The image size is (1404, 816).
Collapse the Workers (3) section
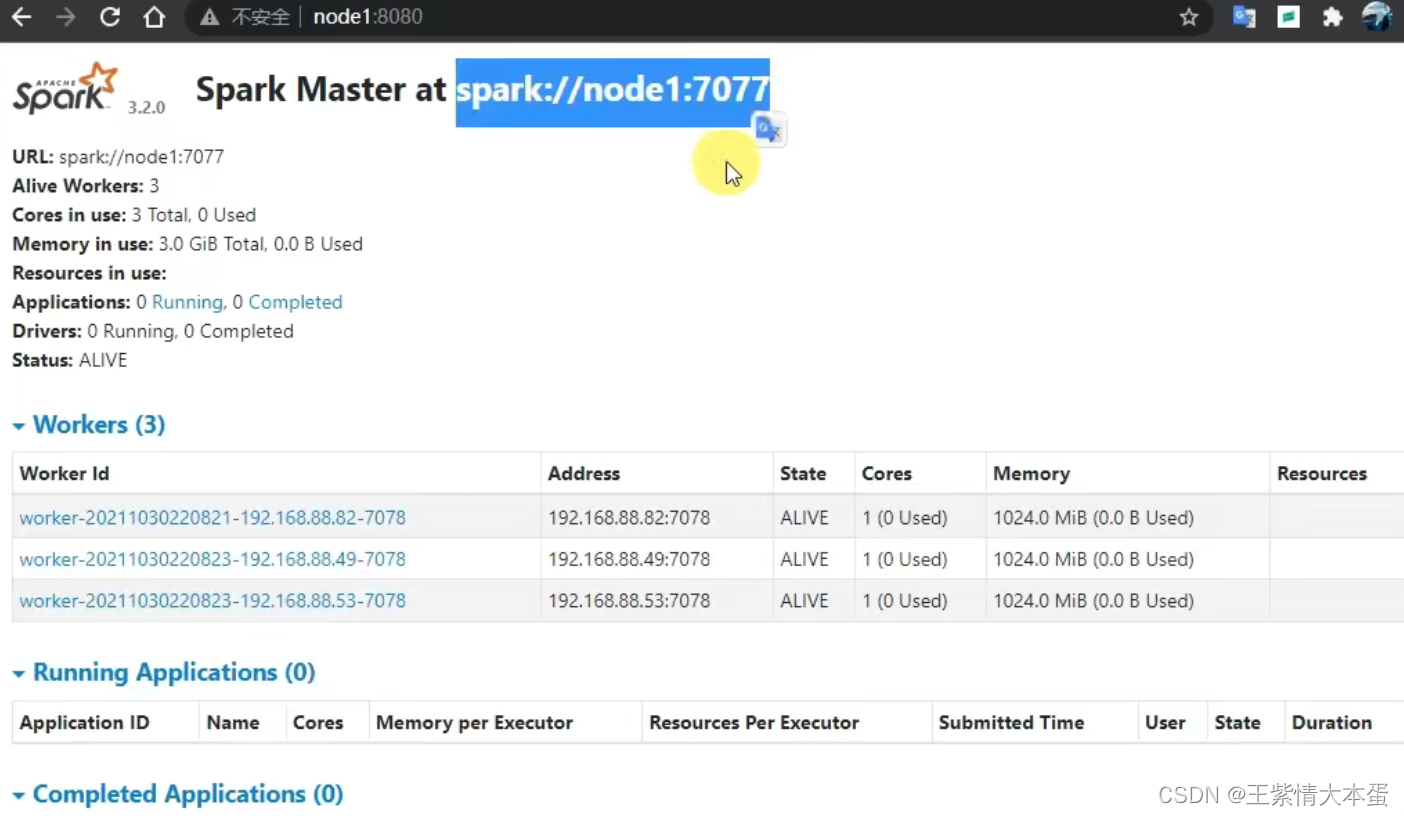pos(89,425)
